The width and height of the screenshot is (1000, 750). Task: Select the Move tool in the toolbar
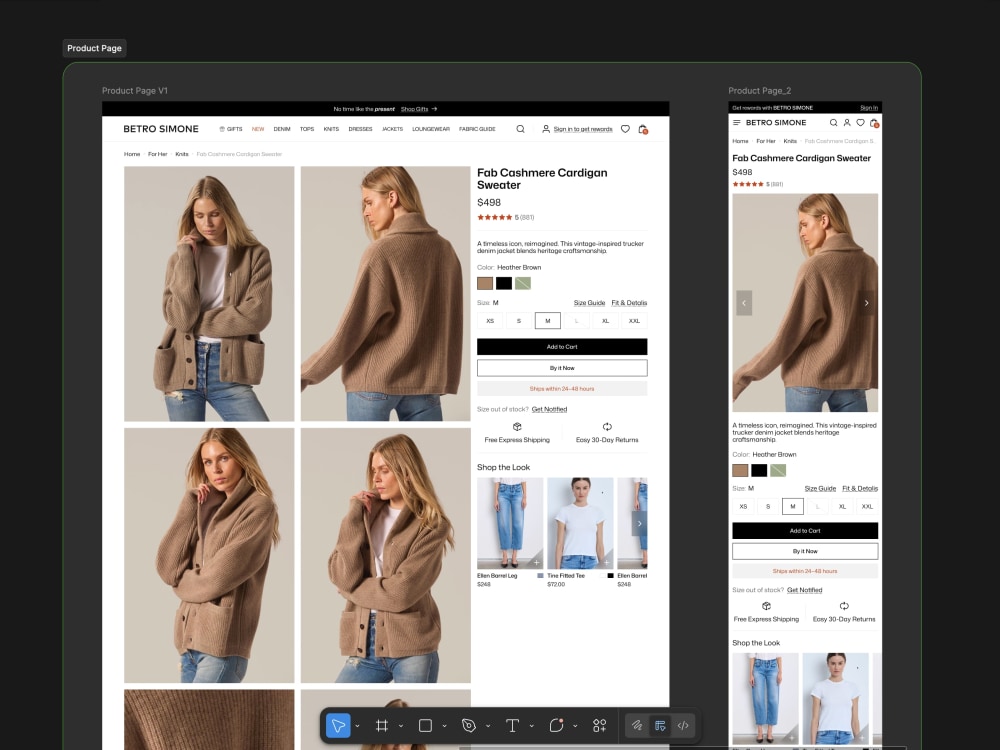pos(338,726)
